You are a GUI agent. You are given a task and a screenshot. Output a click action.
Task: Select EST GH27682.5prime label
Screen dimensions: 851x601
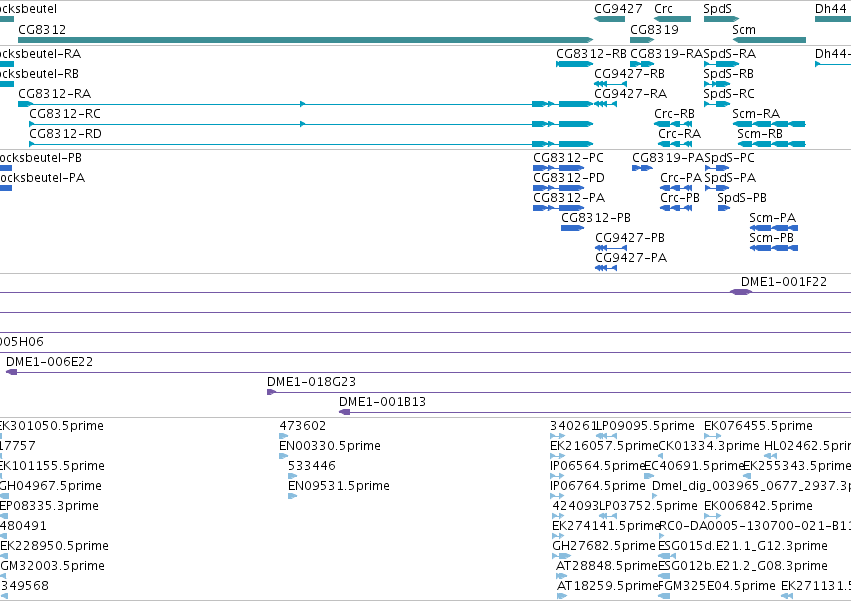pos(604,546)
